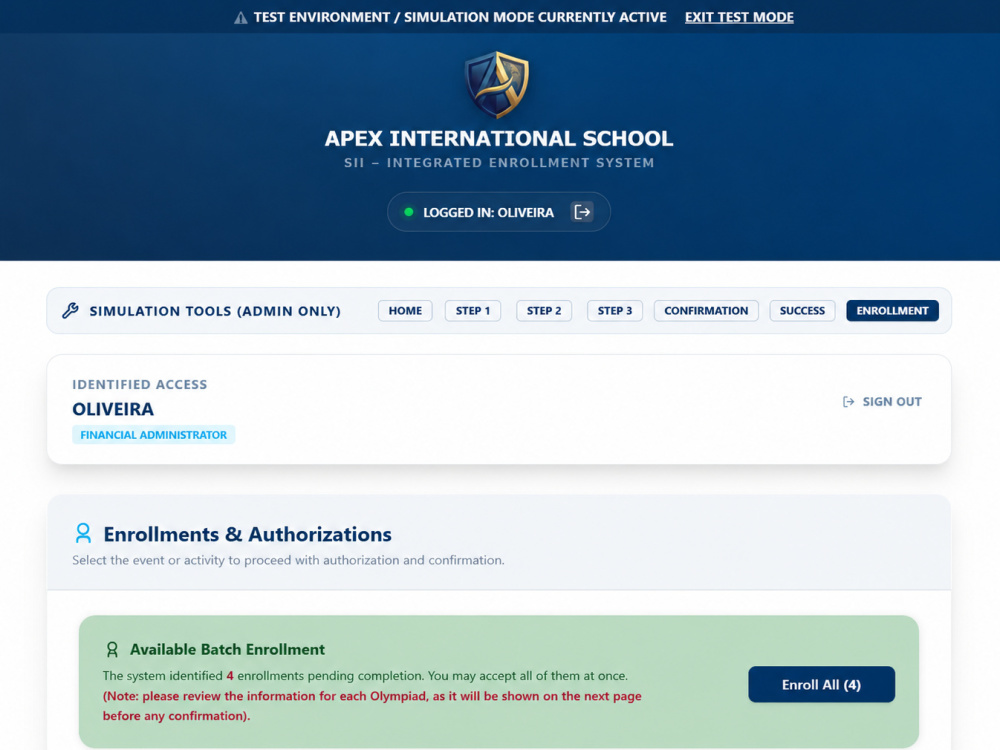
Task: Select the active ENROLLMENT tab
Action: click(x=892, y=311)
